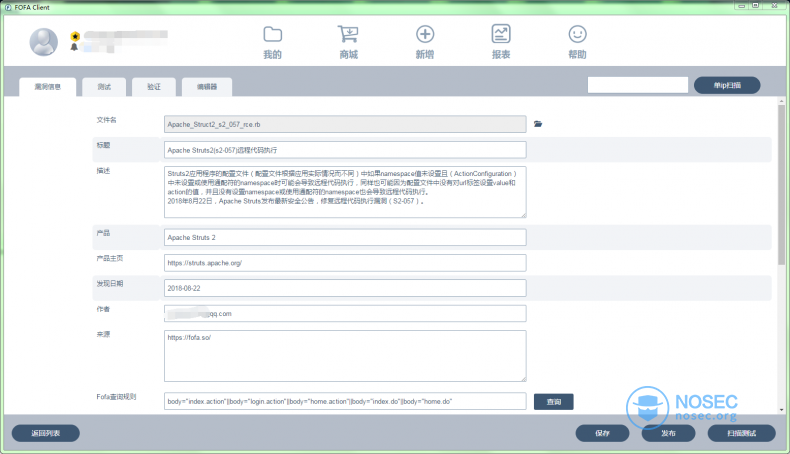The height and width of the screenshot is (454, 790).
Task: Click the 扫描测试 button
Action: (741, 433)
